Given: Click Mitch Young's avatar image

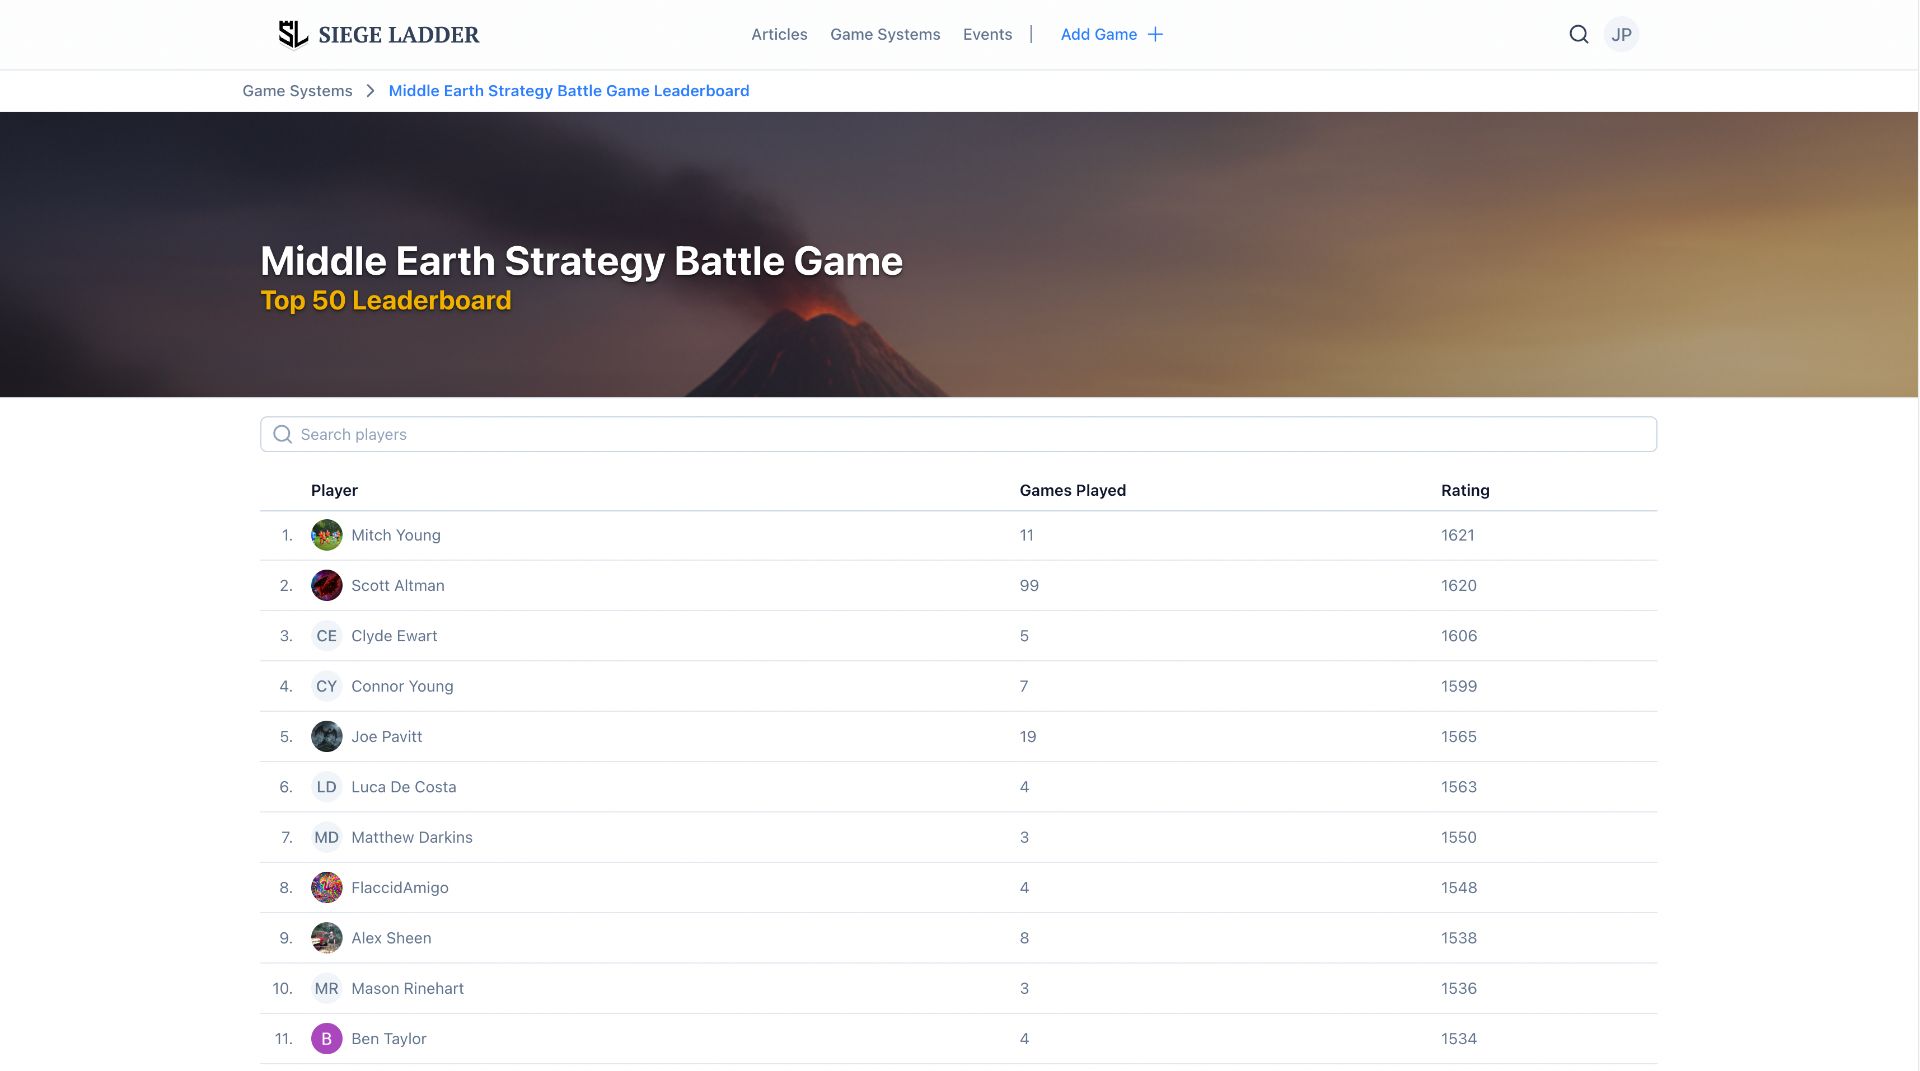Looking at the screenshot, I should pos(326,535).
